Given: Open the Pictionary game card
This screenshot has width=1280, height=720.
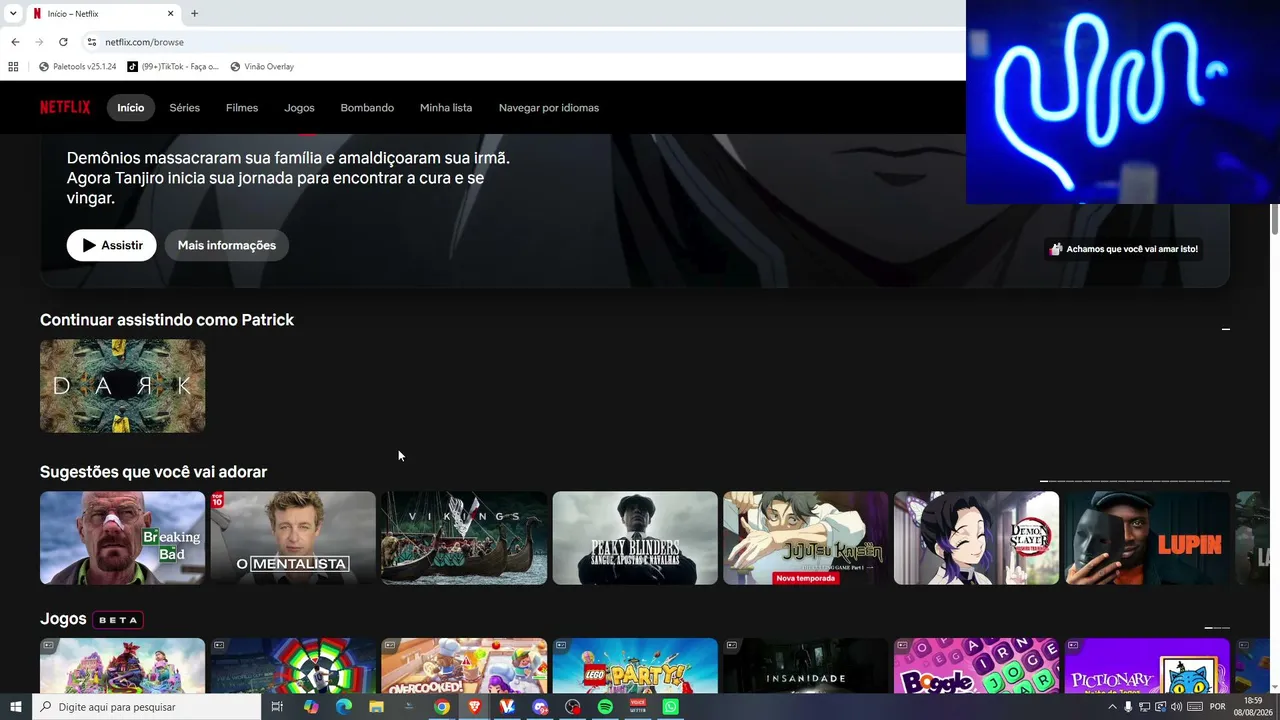Looking at the screenshot, I should (1147, 666).
